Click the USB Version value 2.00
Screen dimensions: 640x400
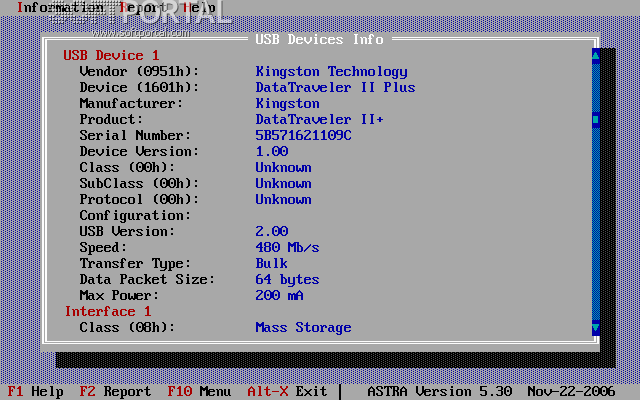[272, 231]
